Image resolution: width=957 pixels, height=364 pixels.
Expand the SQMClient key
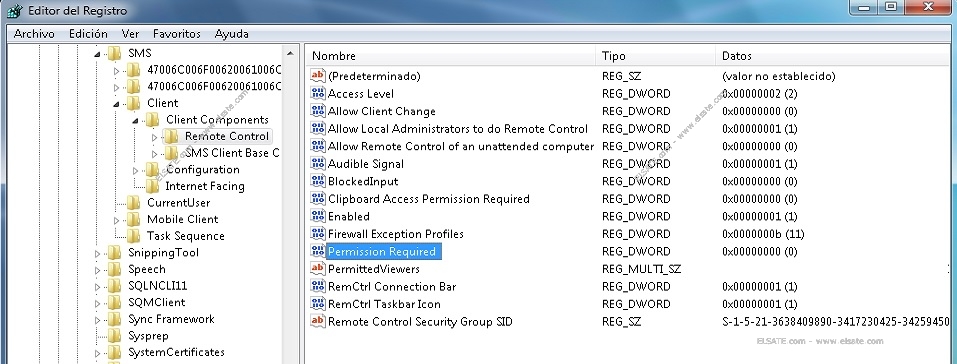click(96, 303)
